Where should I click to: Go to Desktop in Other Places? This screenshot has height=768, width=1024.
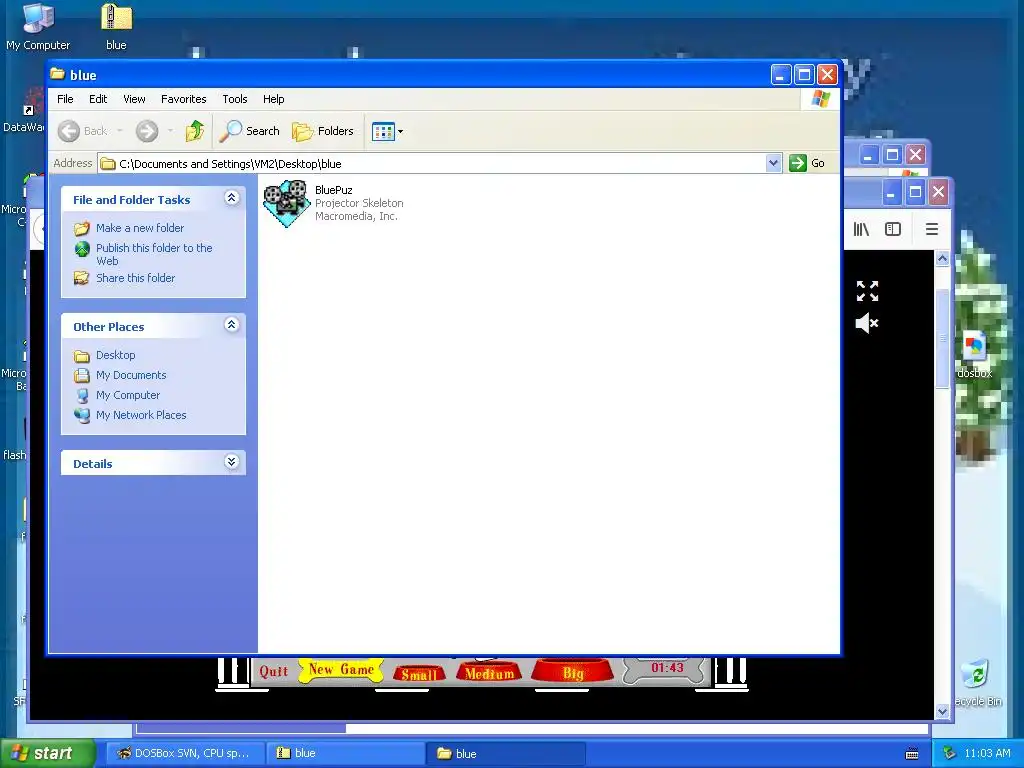[x=116, y=355]
